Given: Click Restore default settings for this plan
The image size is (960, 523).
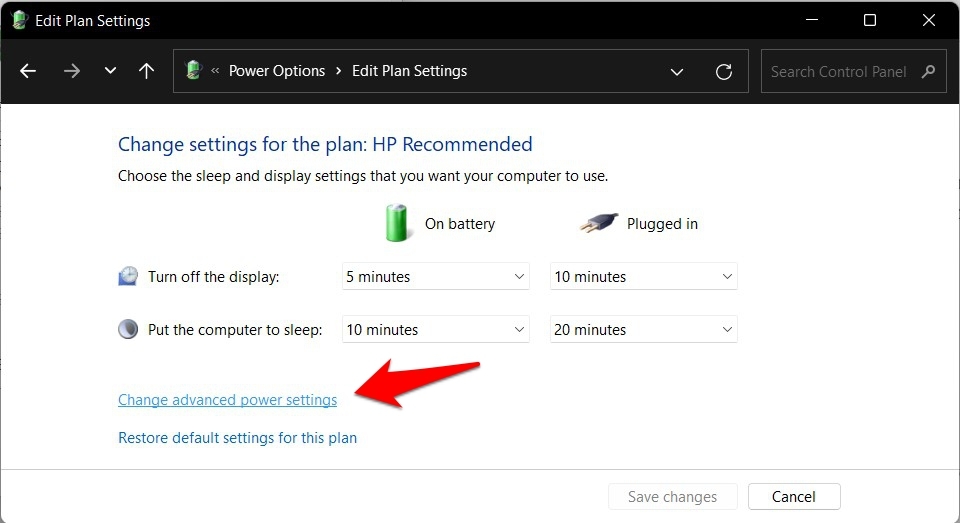Looking at the screenshot, I should [237, 438].
